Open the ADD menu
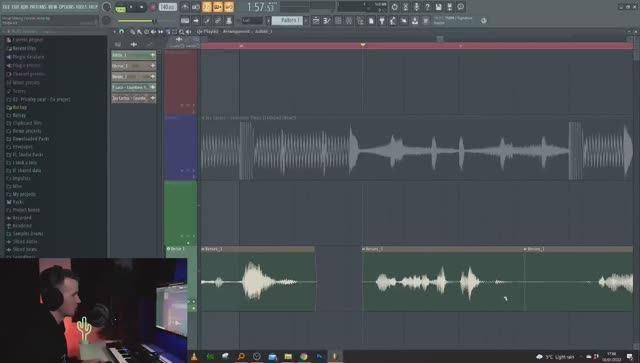This screenshot has width=640, height=363. [x=25, y=7]
